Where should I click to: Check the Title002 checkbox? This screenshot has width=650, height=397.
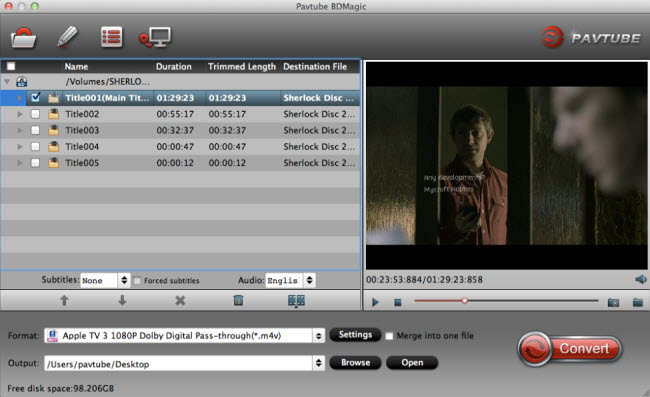35,114
